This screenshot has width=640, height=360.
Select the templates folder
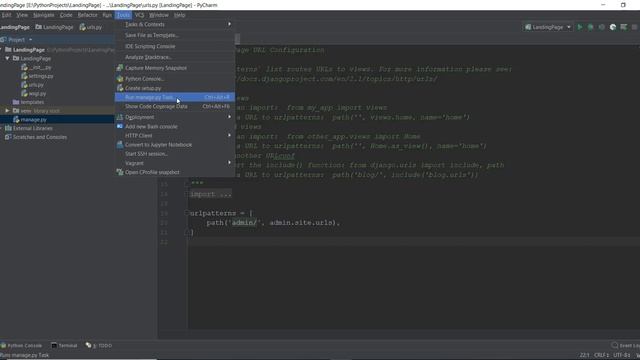pyautogui.click(x=28, y=102)
